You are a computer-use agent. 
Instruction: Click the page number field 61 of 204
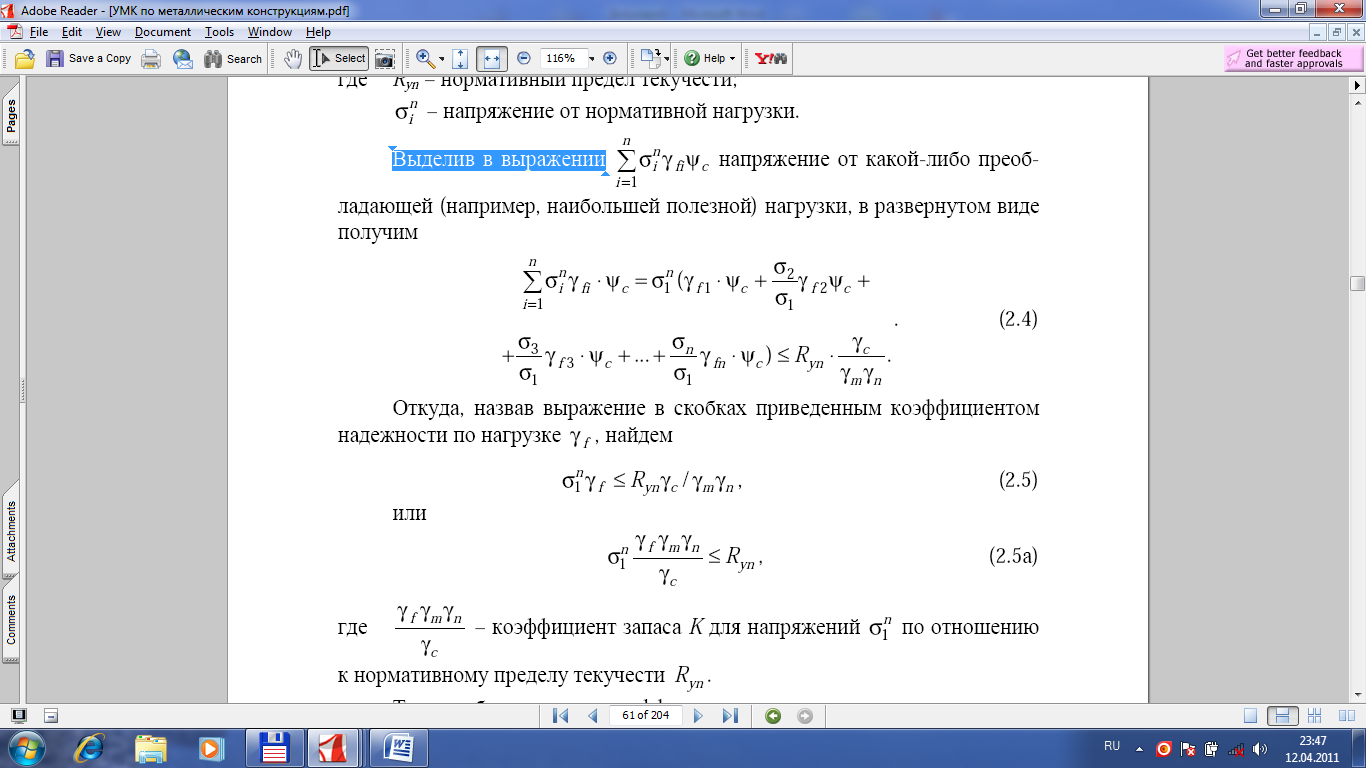click(645, 715)
